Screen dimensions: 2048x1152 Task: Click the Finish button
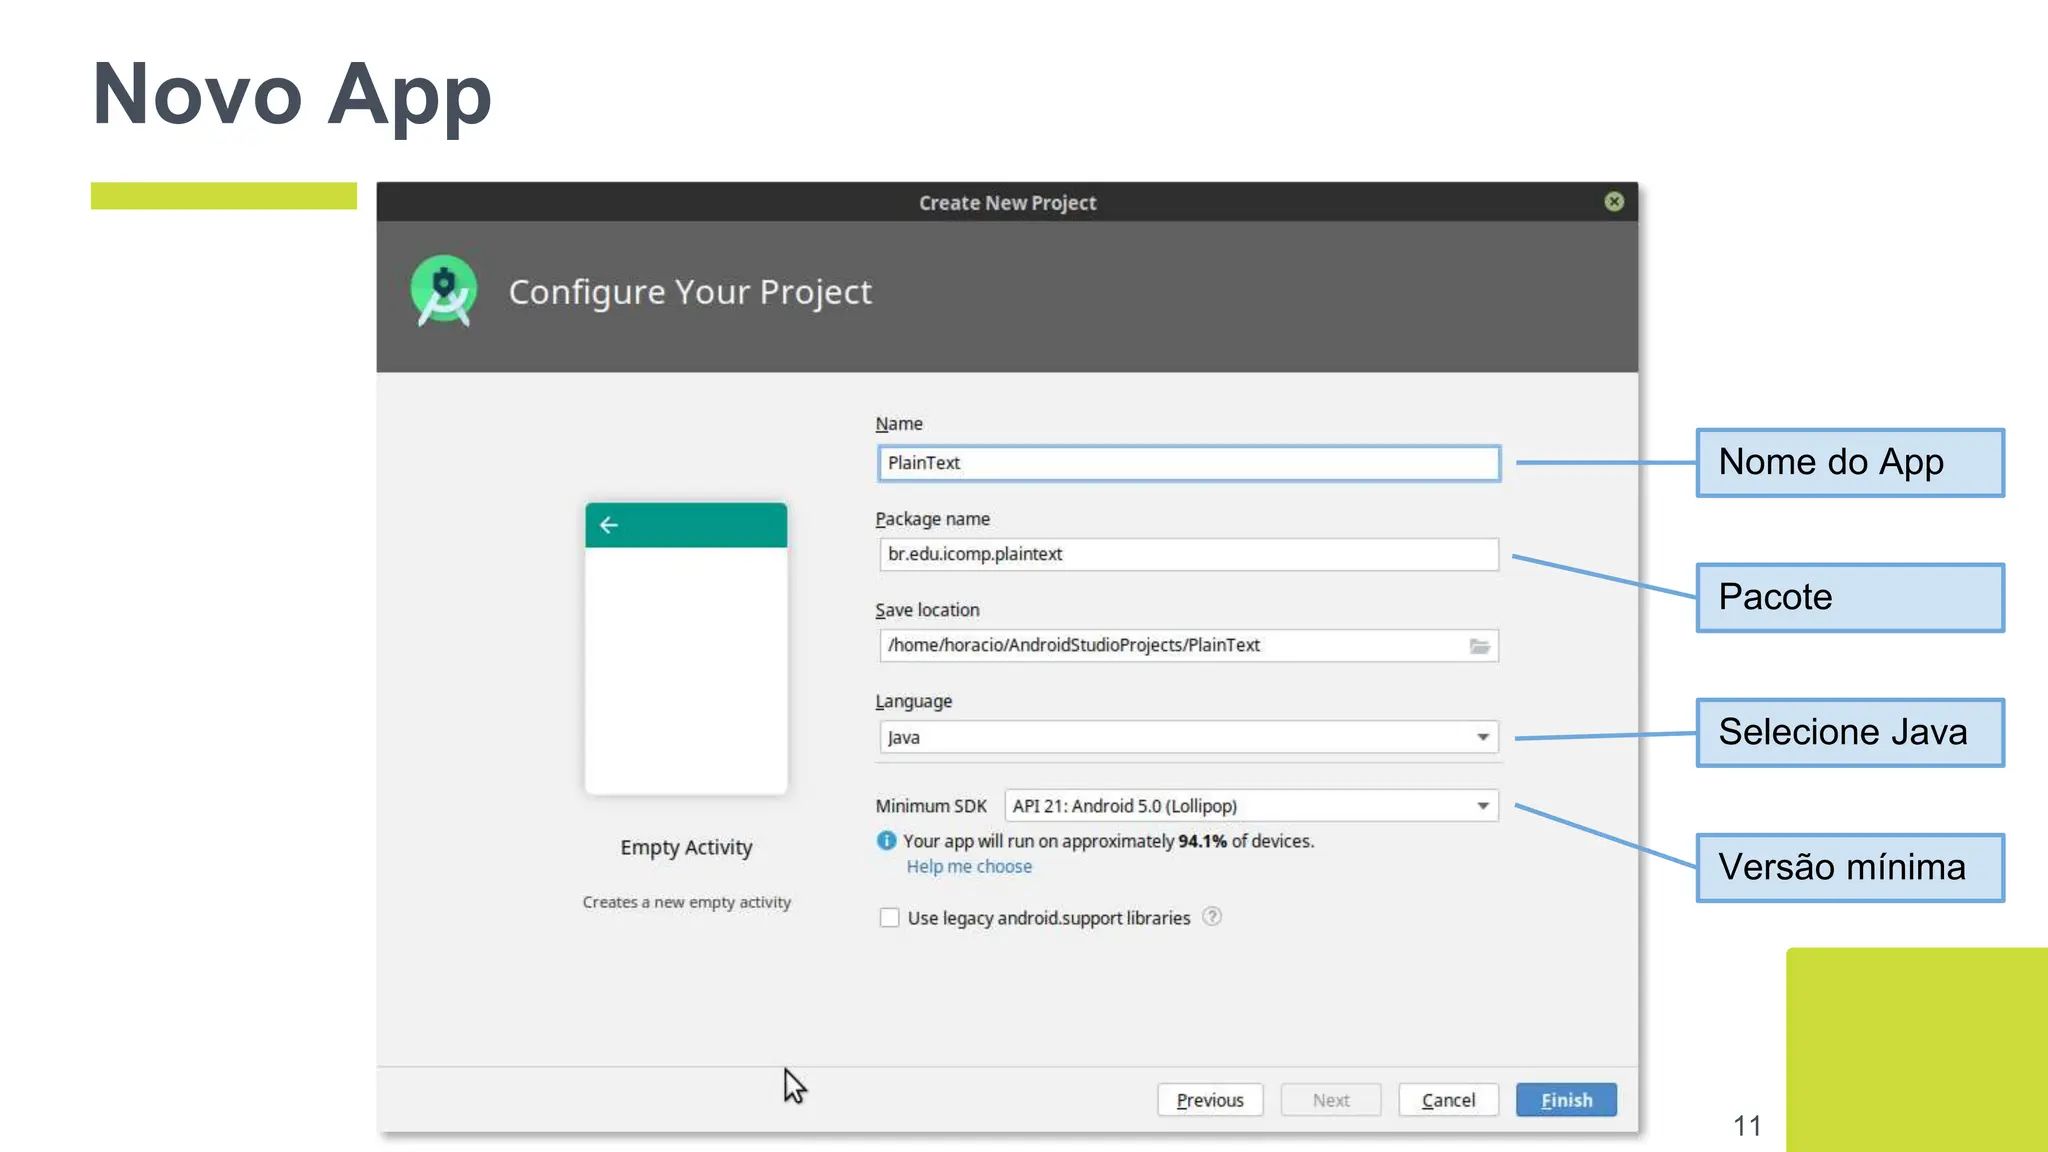tap(1565, 1100)
